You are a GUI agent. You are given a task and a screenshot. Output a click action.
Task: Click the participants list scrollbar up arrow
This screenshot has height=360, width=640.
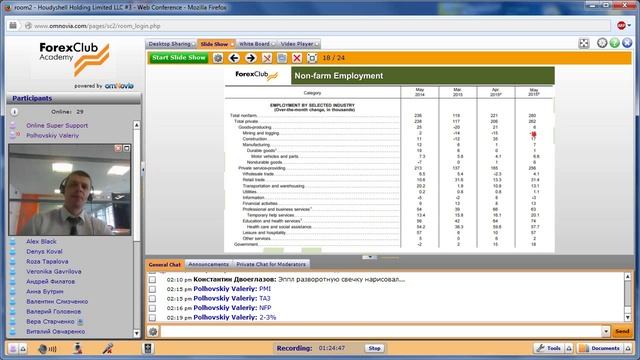click(x=137, y=125)
